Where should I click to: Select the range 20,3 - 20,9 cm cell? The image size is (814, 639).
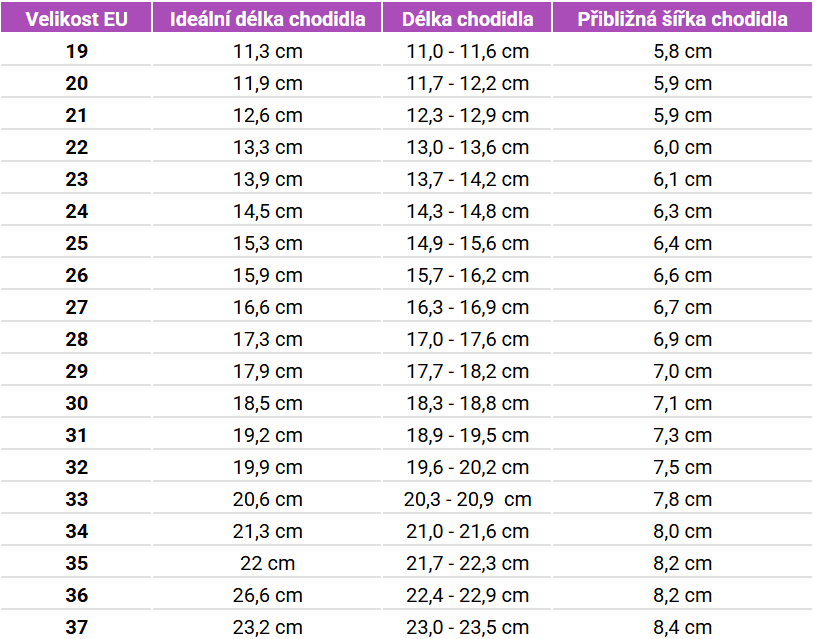(x=467, y=499)
